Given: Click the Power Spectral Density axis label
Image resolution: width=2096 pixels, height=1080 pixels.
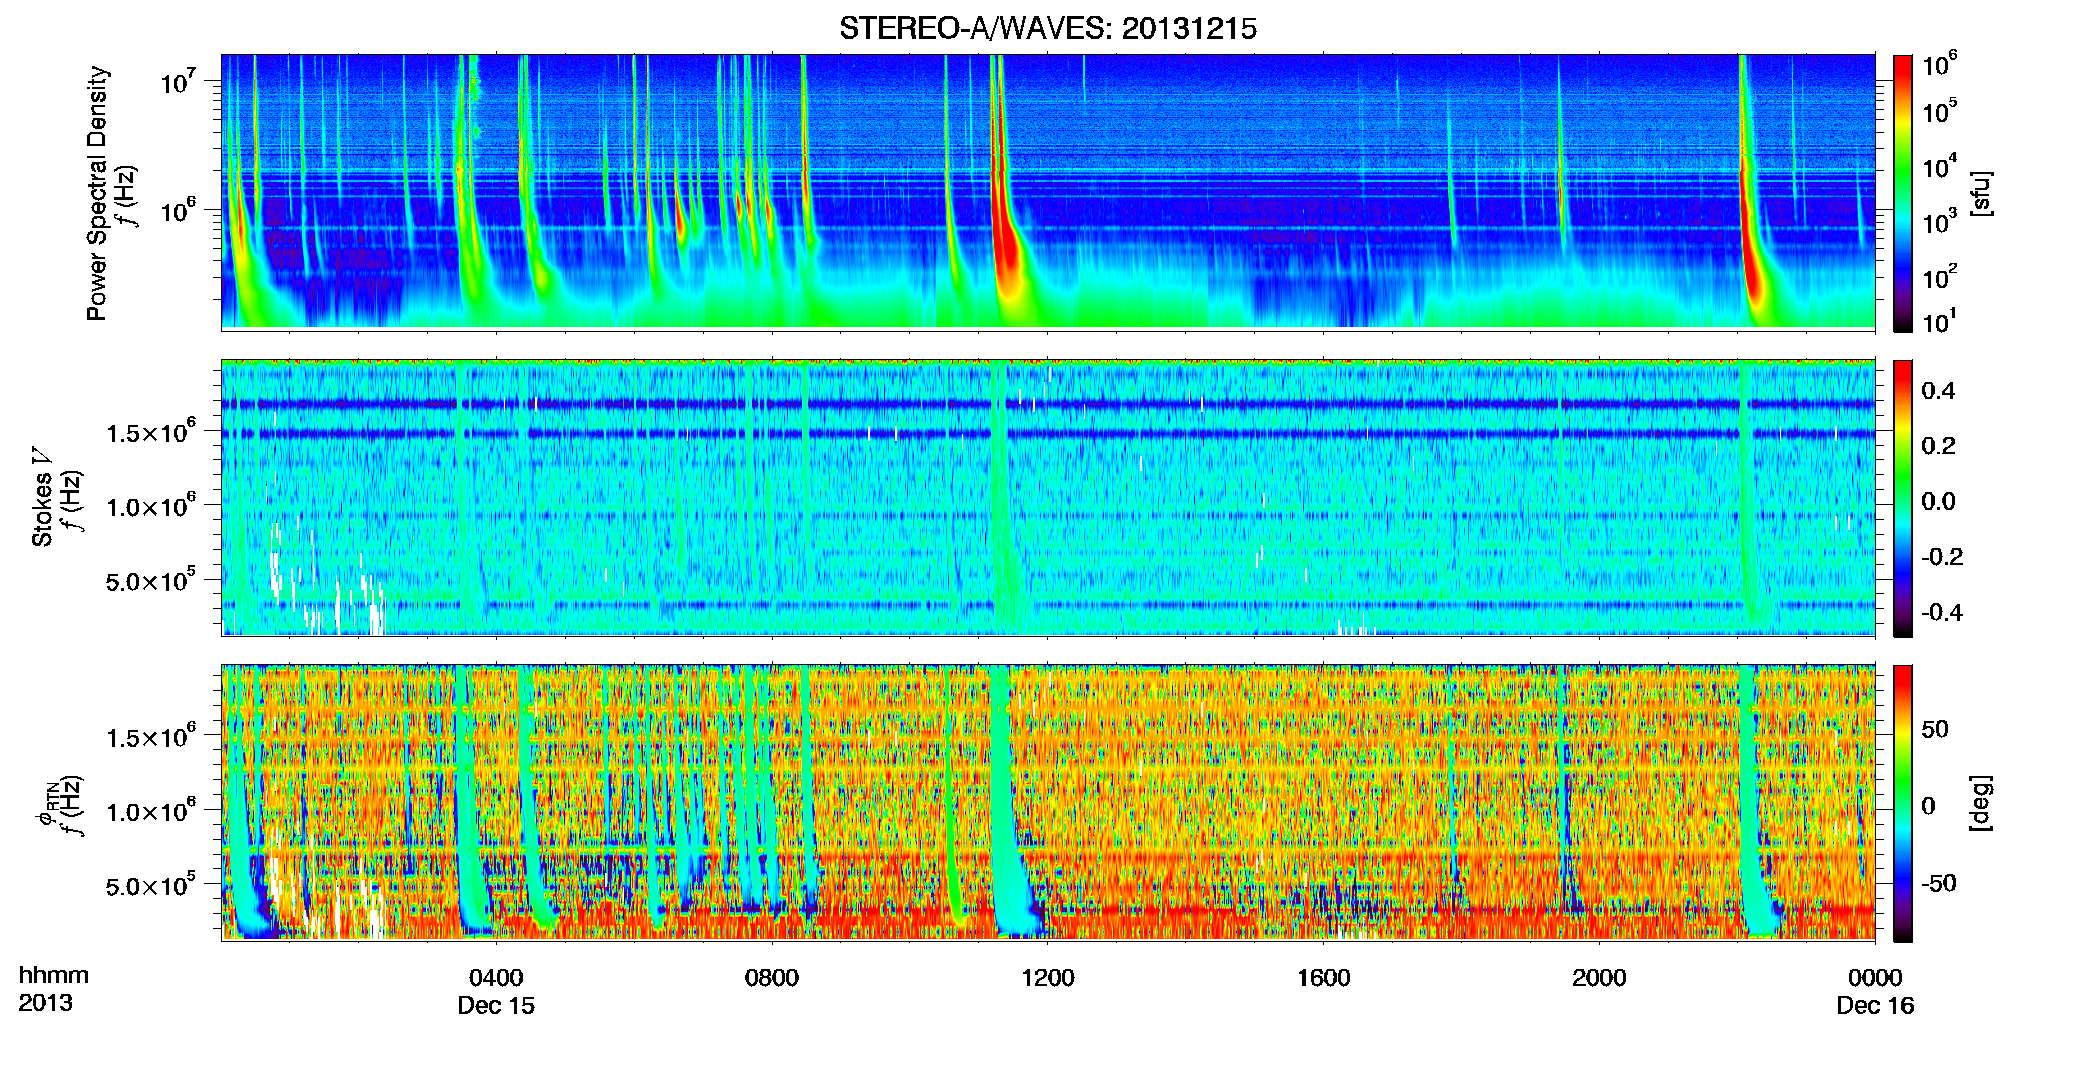Looking at the screenshot, I should [97, 193].
